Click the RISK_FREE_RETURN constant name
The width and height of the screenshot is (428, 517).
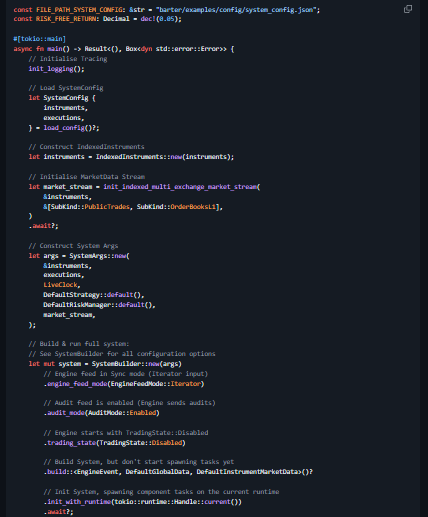pyautogui.click(x=66, y=19)
